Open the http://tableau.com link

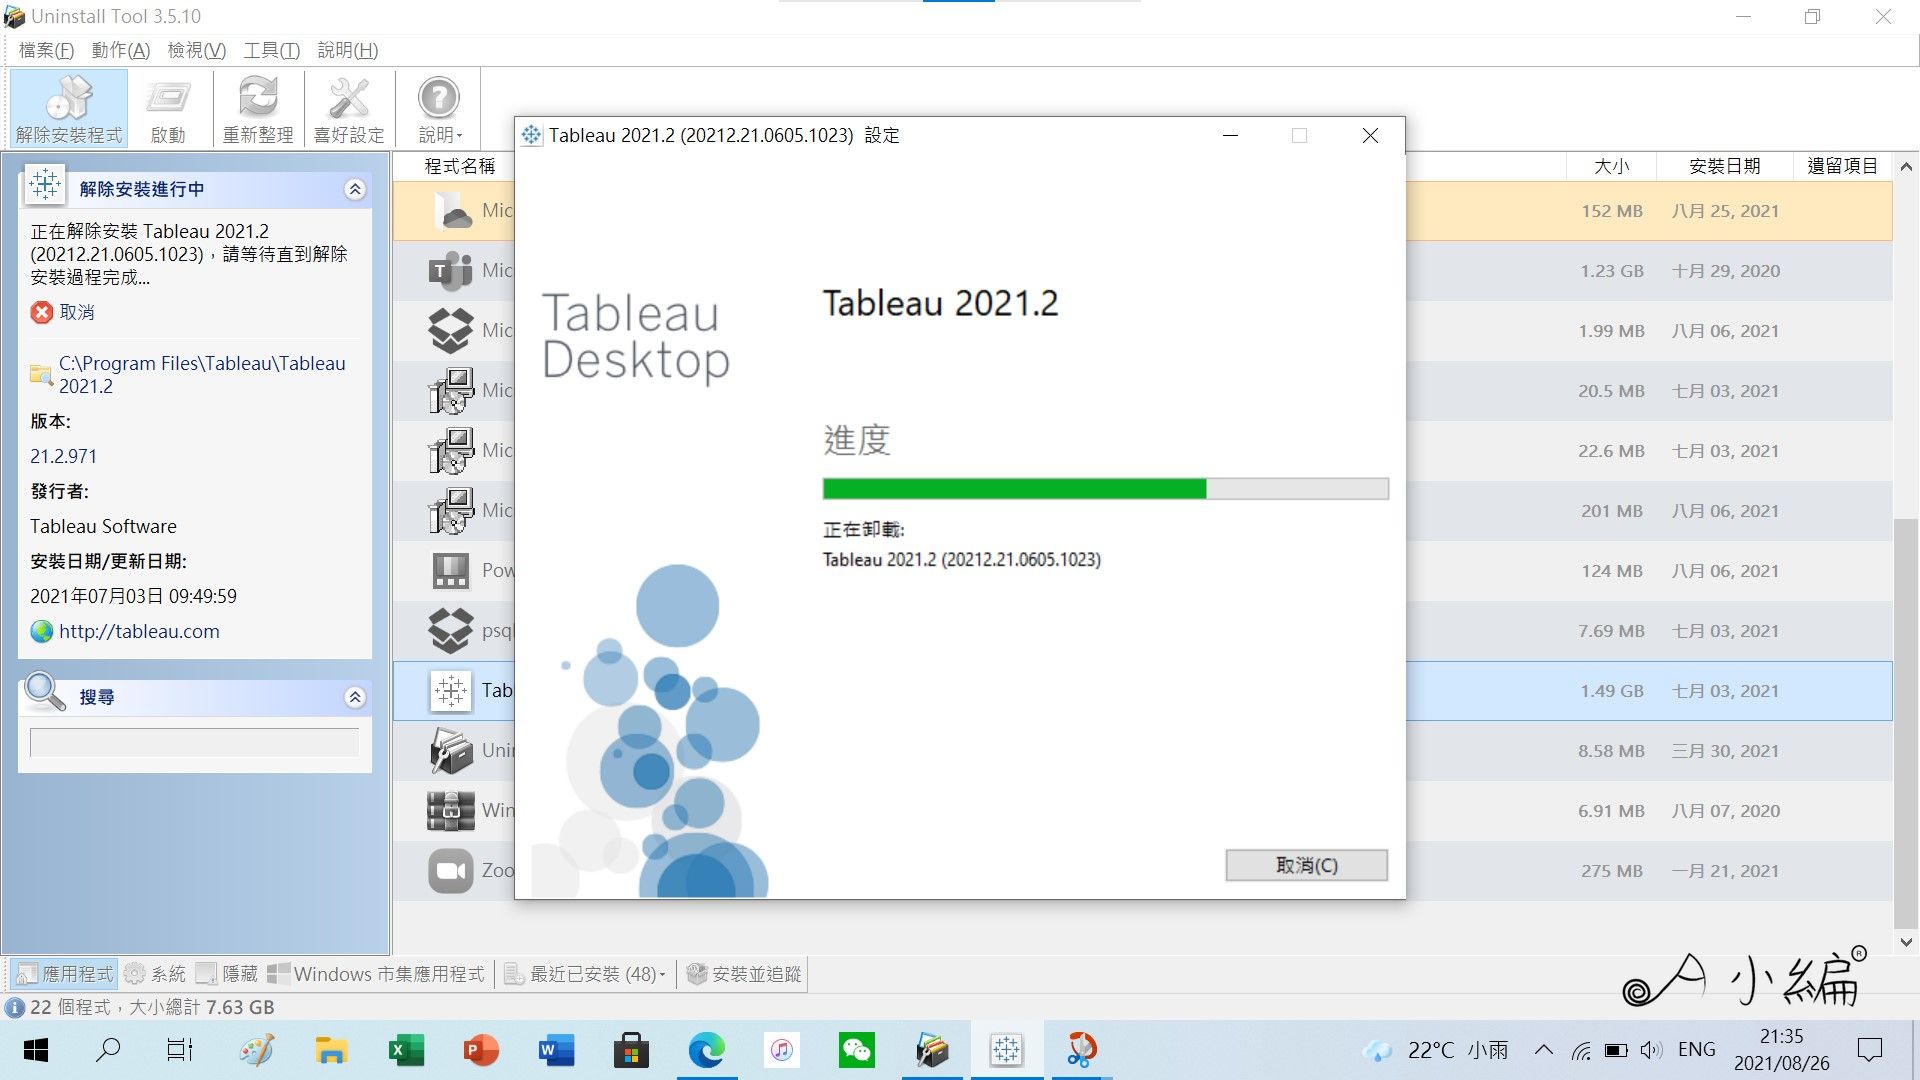tap(139, 631)
